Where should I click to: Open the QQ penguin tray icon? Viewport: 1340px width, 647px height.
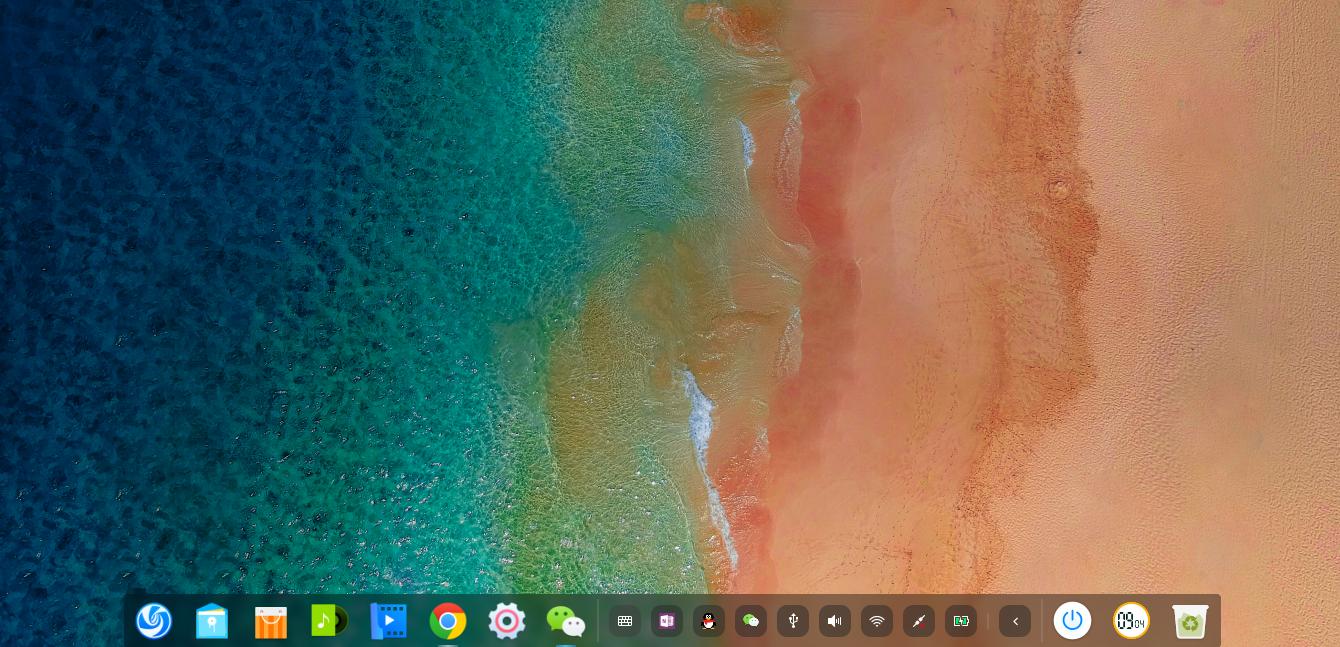tap(709, 621)
